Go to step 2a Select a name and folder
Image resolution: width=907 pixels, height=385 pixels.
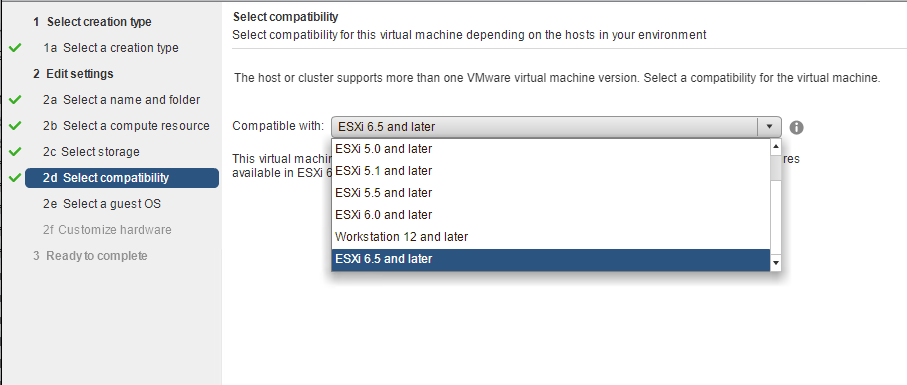coord(121,100)
